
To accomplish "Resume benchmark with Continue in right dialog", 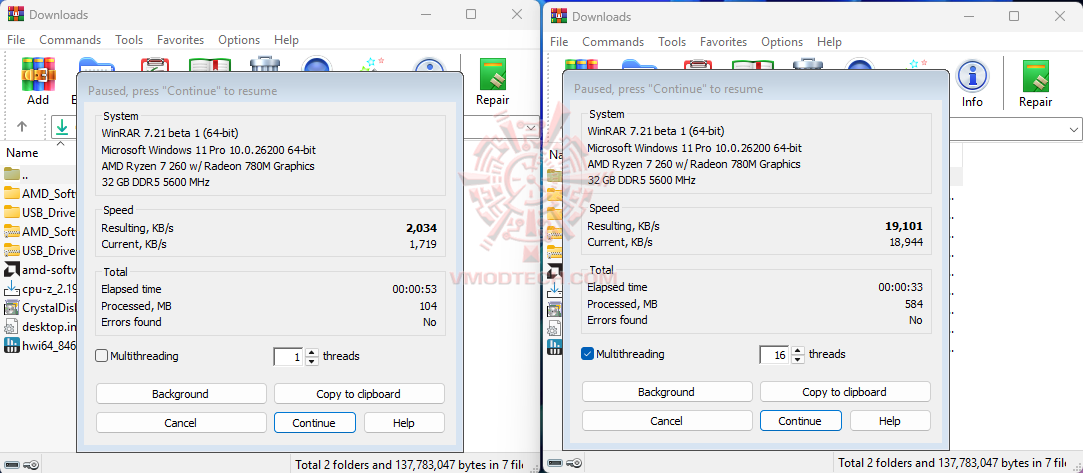I will (801, 421).
